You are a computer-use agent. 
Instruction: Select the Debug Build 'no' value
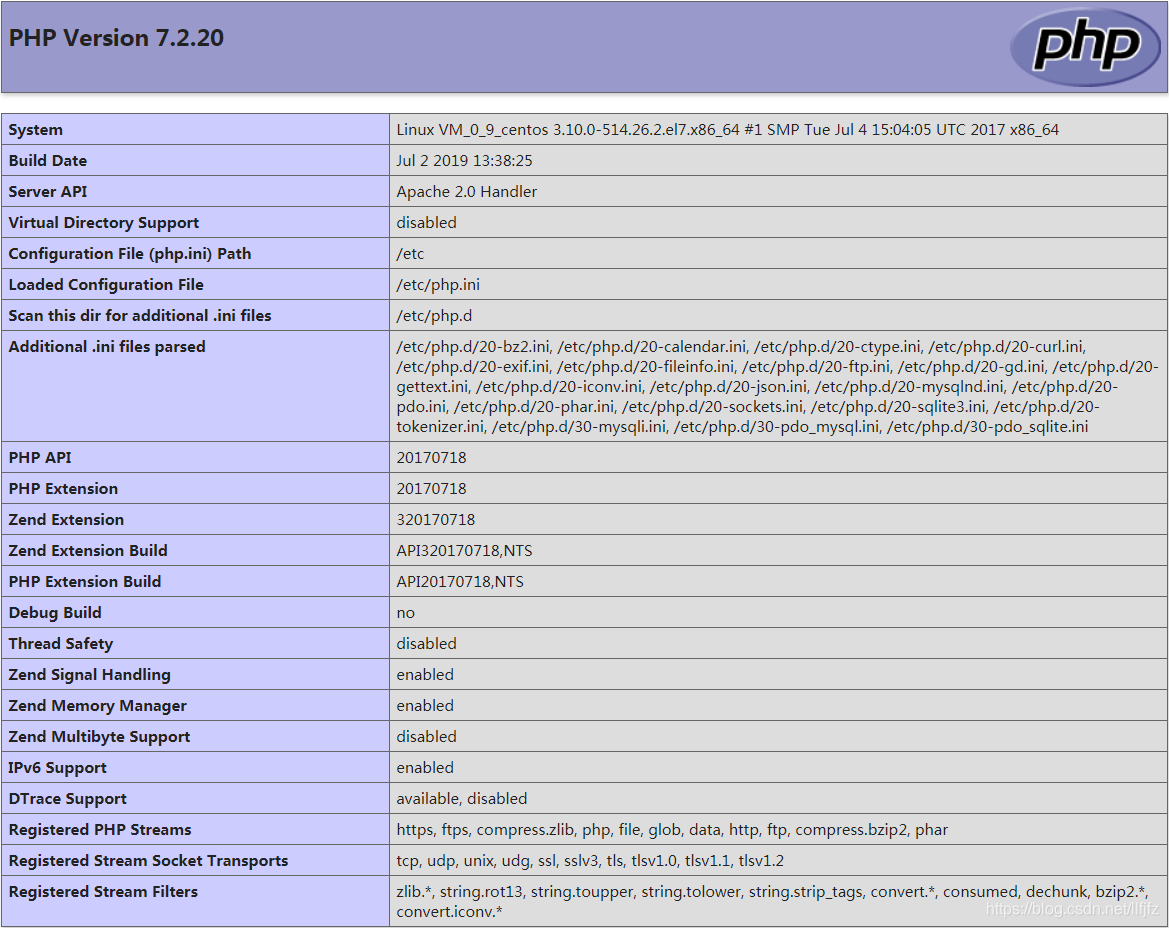tap(406, 613)
